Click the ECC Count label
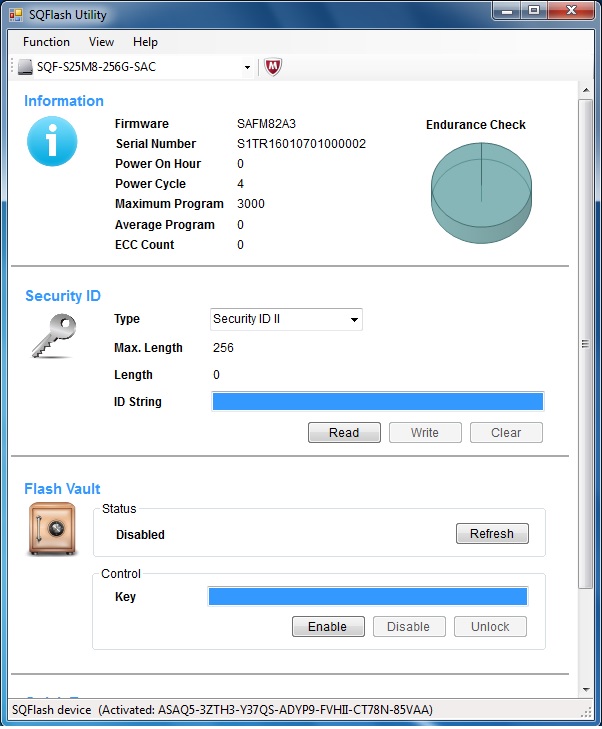 [145, 245]
